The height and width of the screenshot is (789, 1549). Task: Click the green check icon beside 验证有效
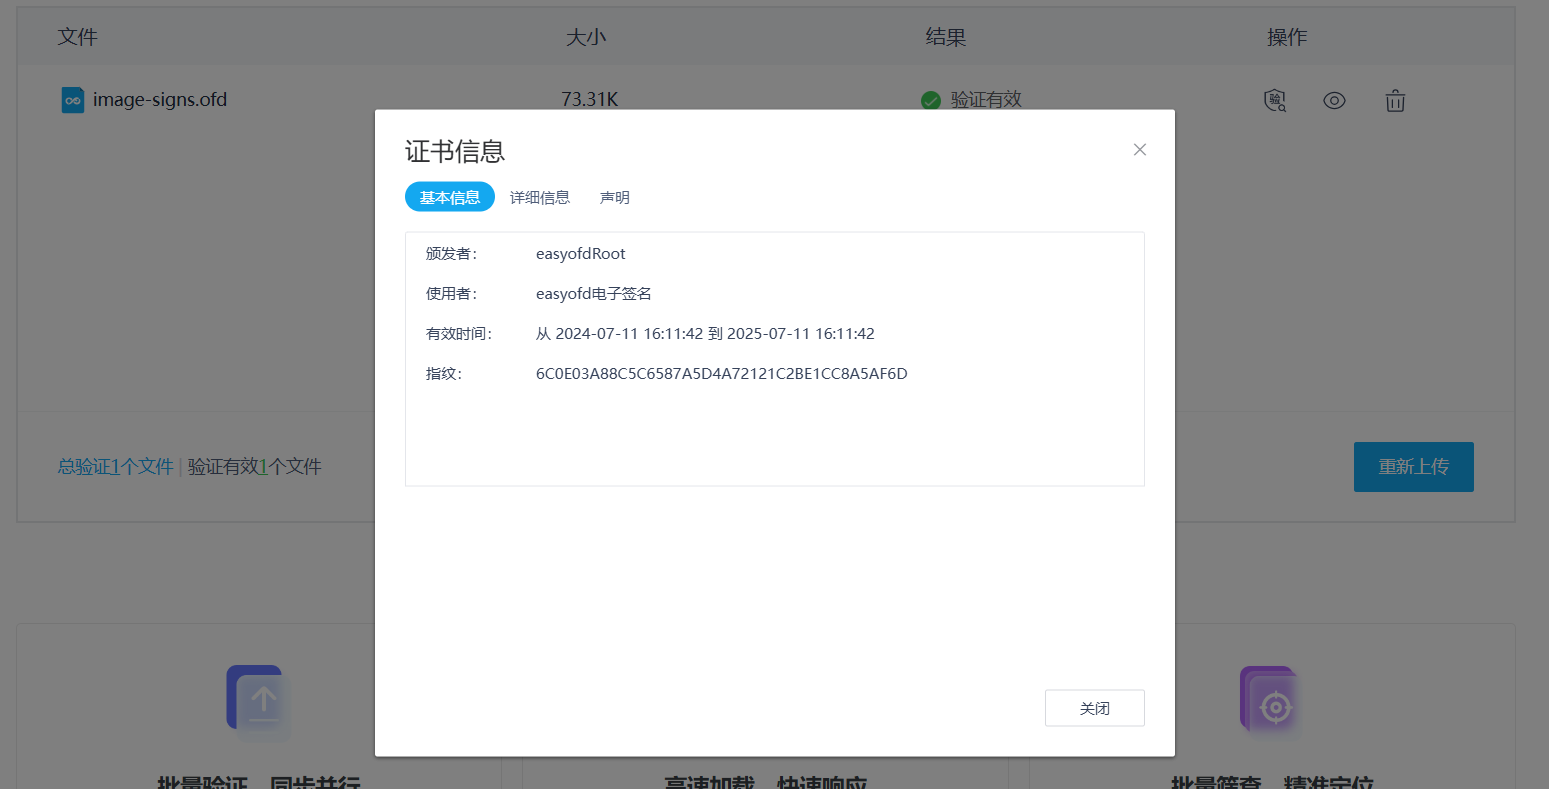[929, 100]
